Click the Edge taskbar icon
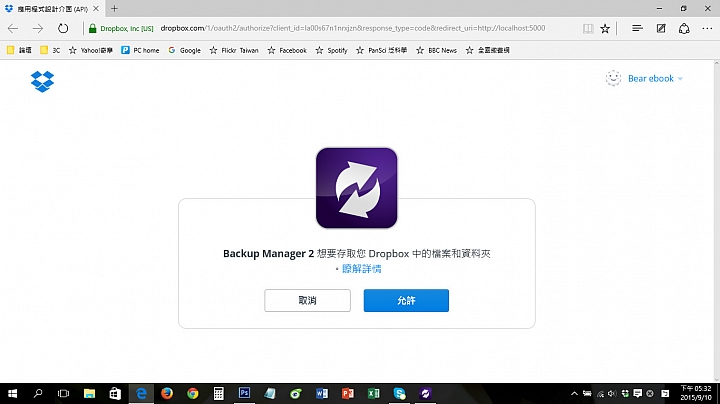 click(x=141, y=393)
